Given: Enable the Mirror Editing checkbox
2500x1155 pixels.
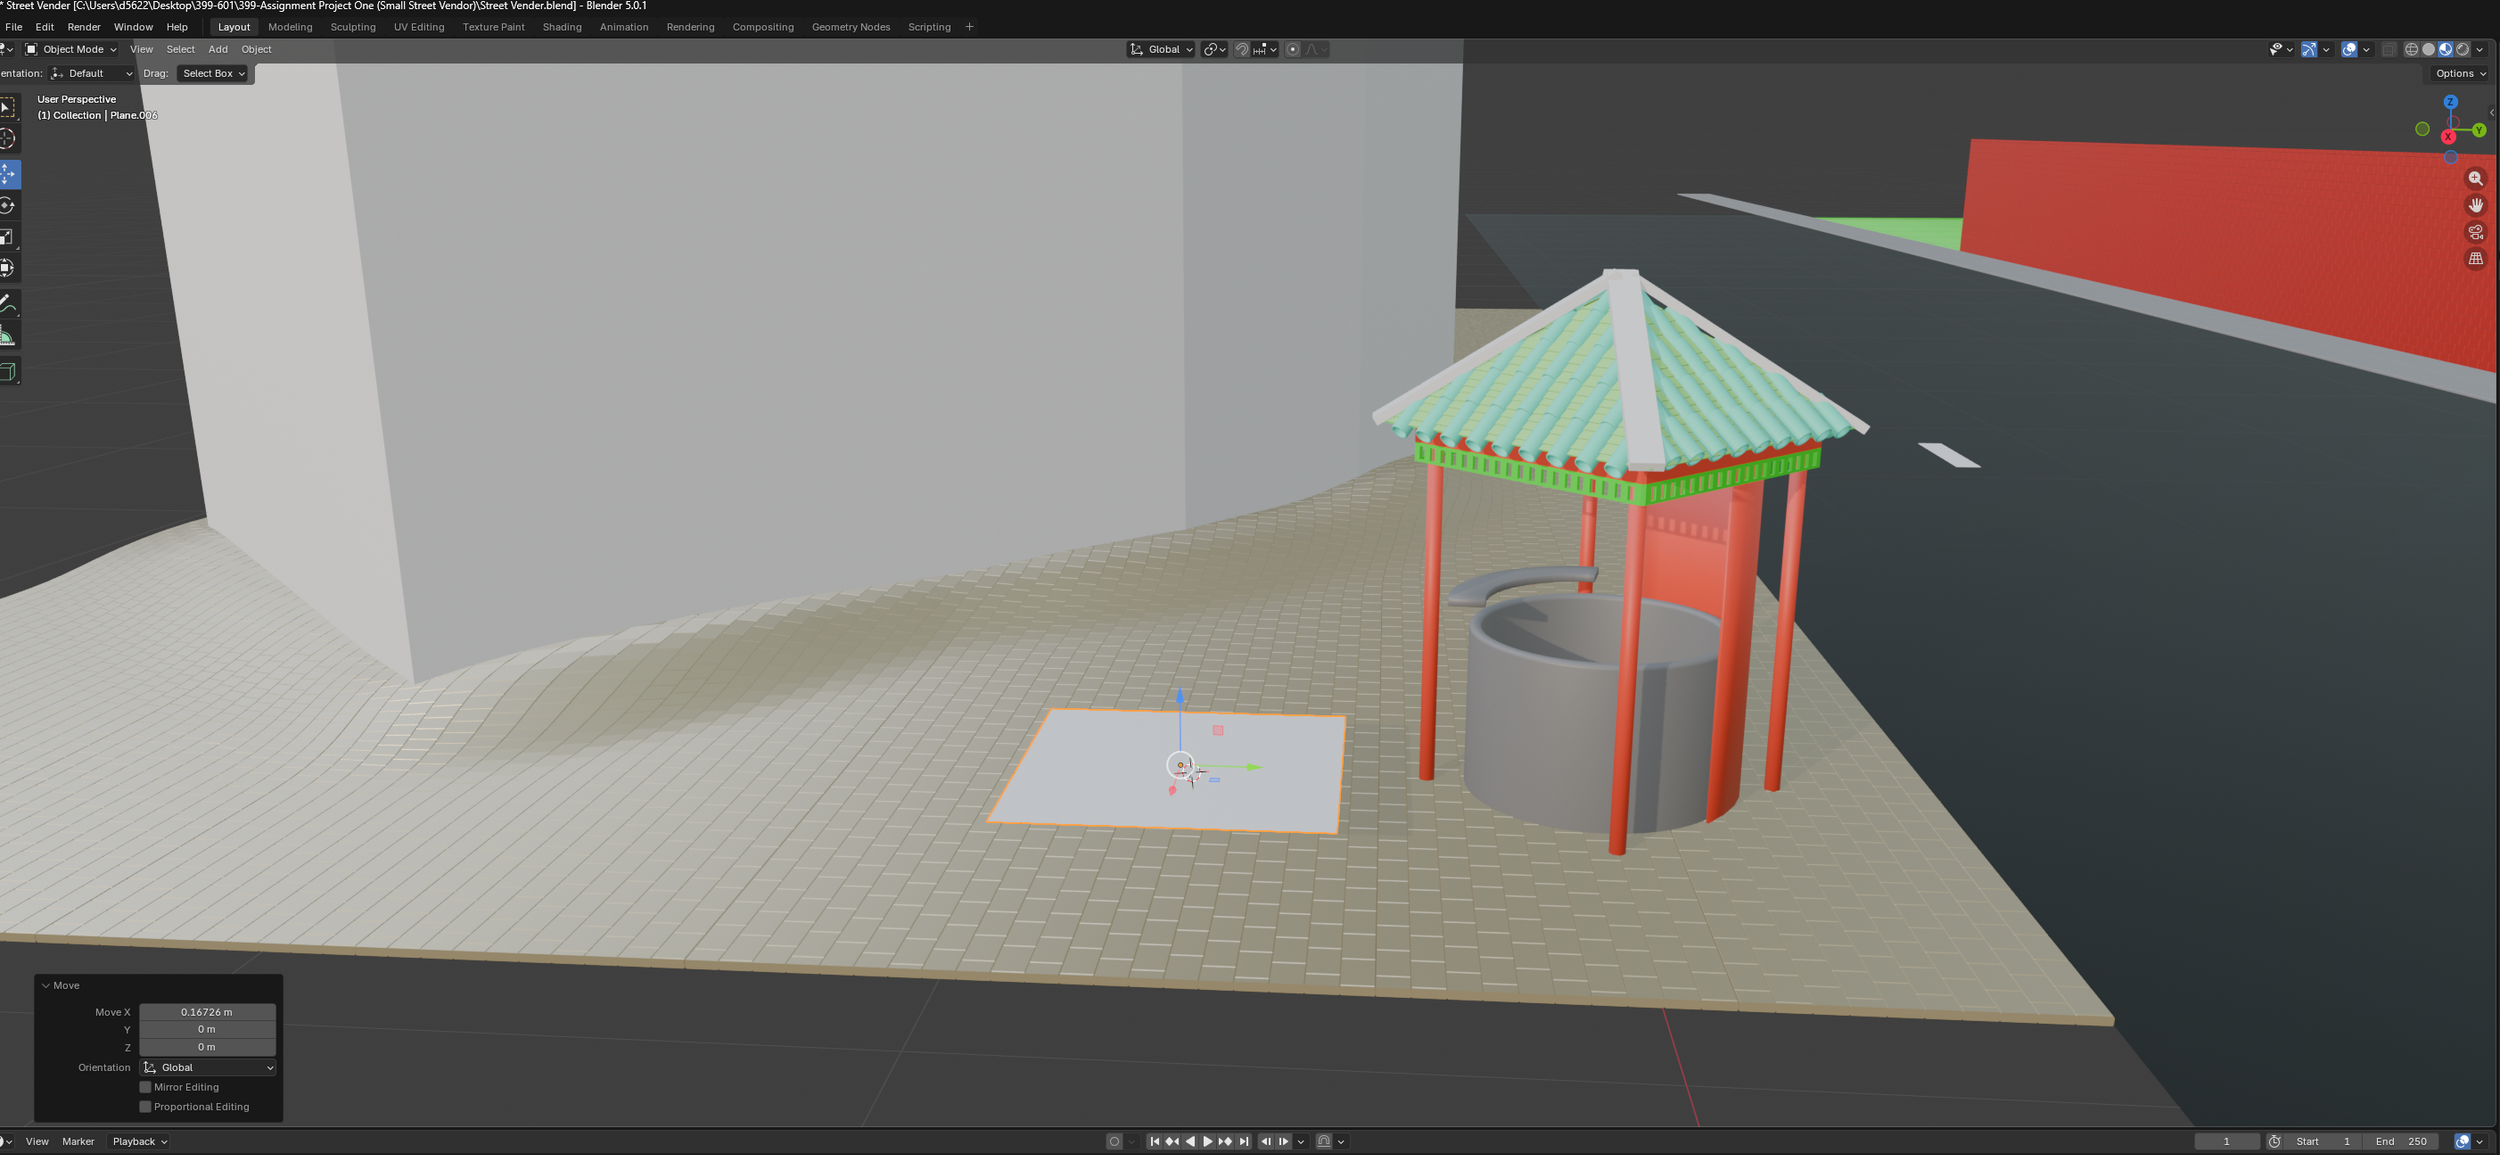Looking at the screenshot, I should [x=146, y=1087].
